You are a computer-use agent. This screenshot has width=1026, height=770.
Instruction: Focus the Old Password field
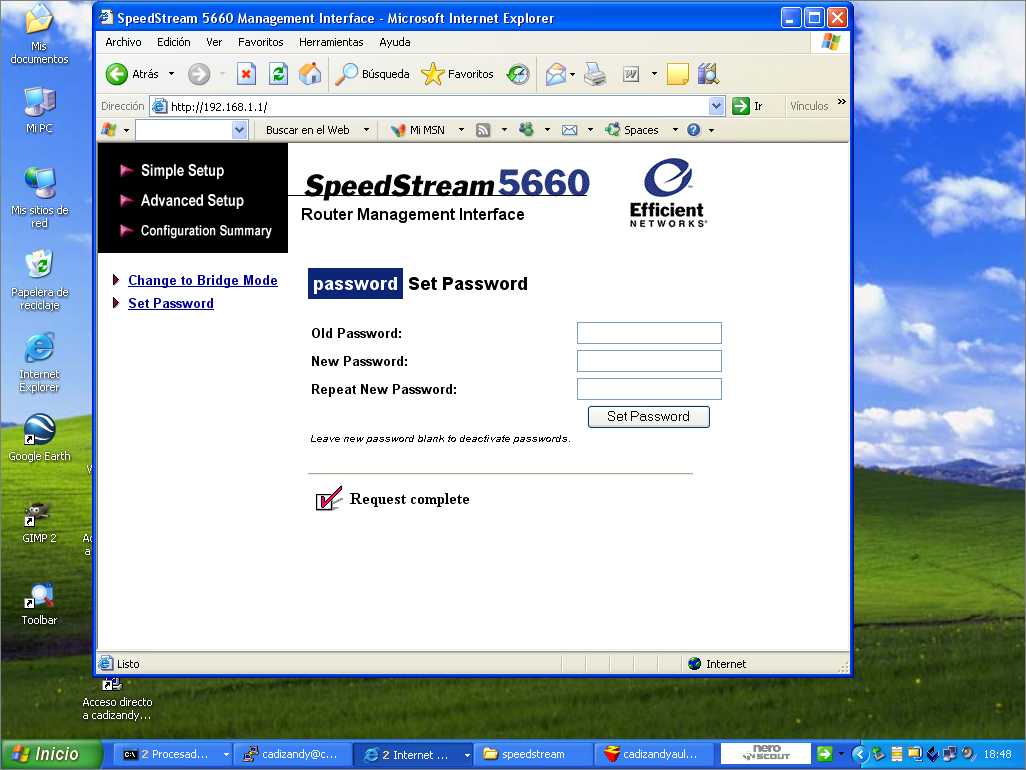click(x=649, y=333)
